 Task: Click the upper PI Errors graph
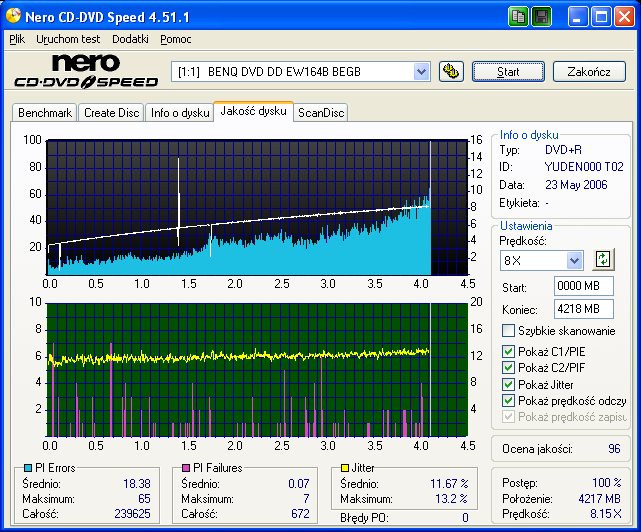(257, 207)
